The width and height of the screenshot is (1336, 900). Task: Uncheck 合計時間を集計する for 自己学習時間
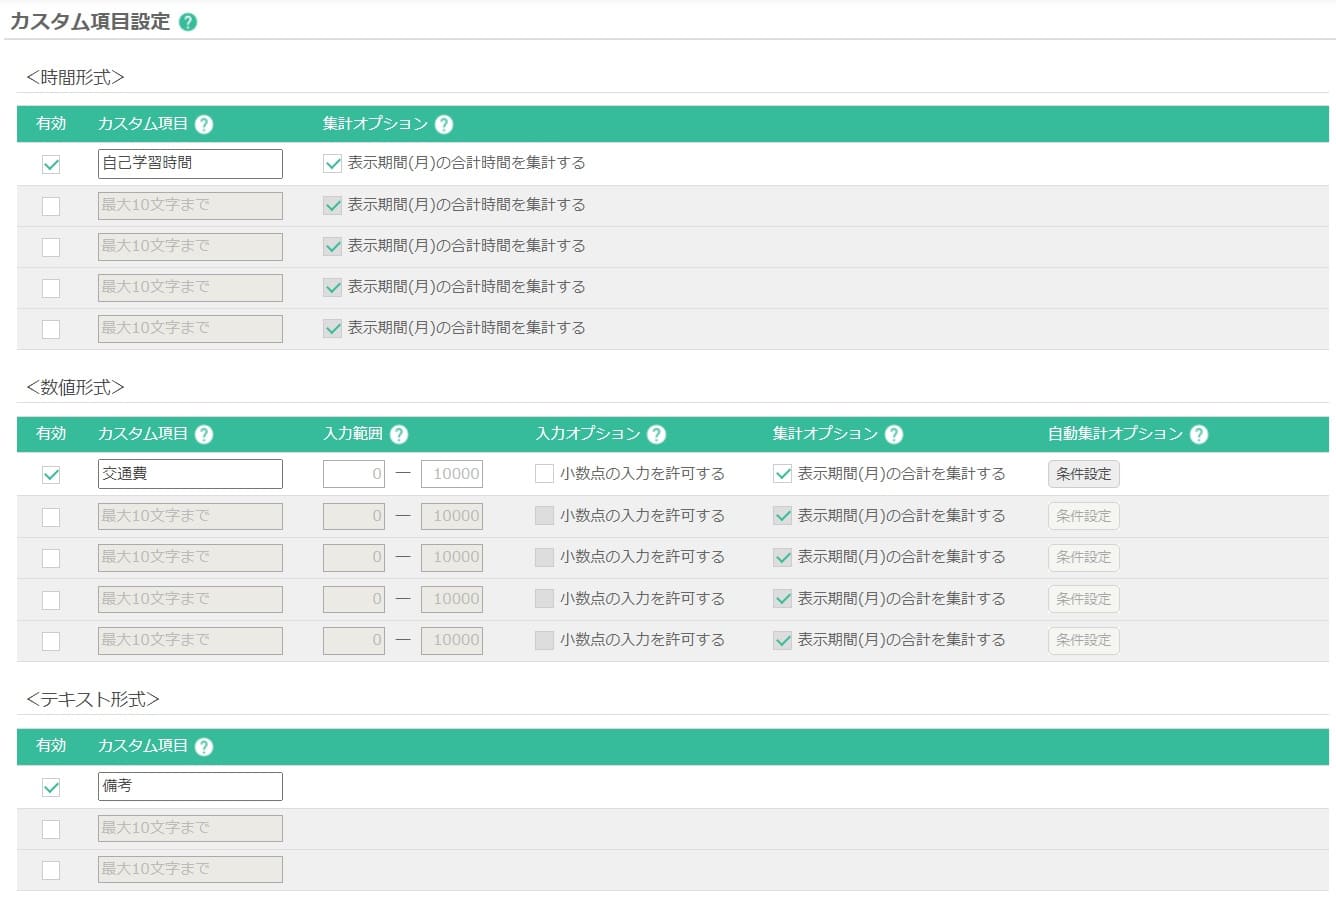tap(333, 164)
